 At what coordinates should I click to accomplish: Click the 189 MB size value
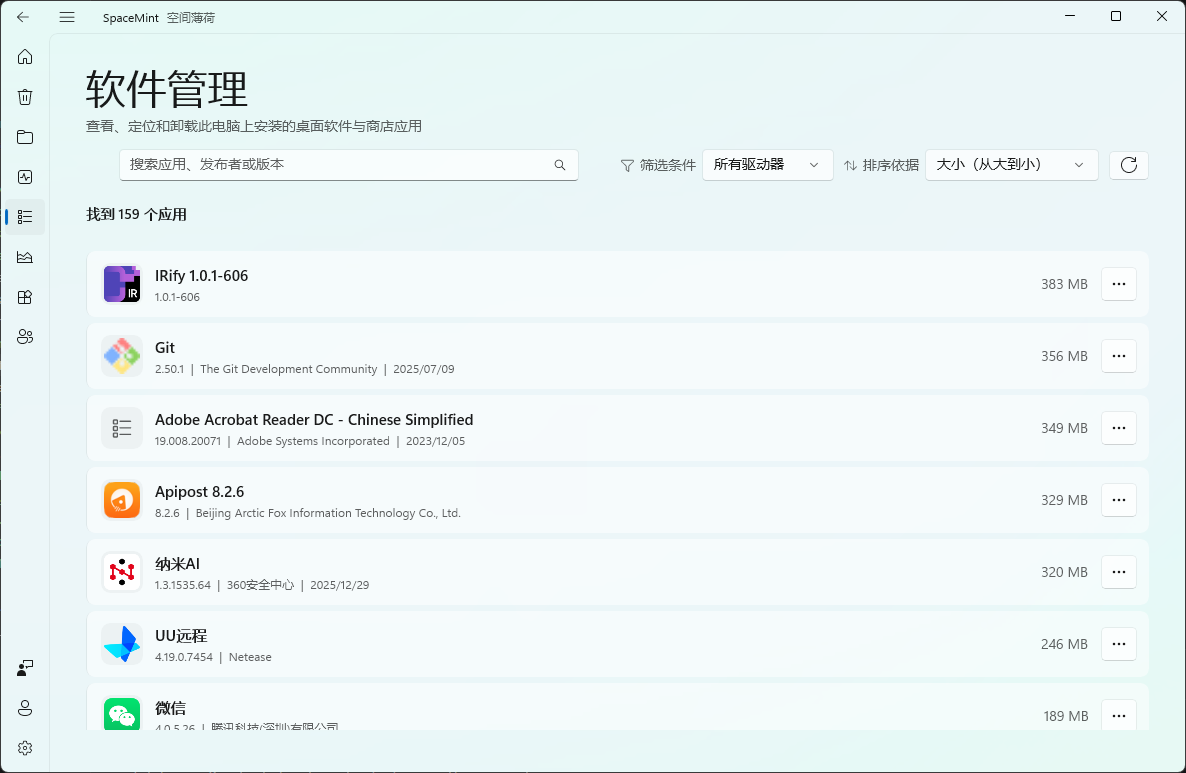click(x=1066, y=716)
